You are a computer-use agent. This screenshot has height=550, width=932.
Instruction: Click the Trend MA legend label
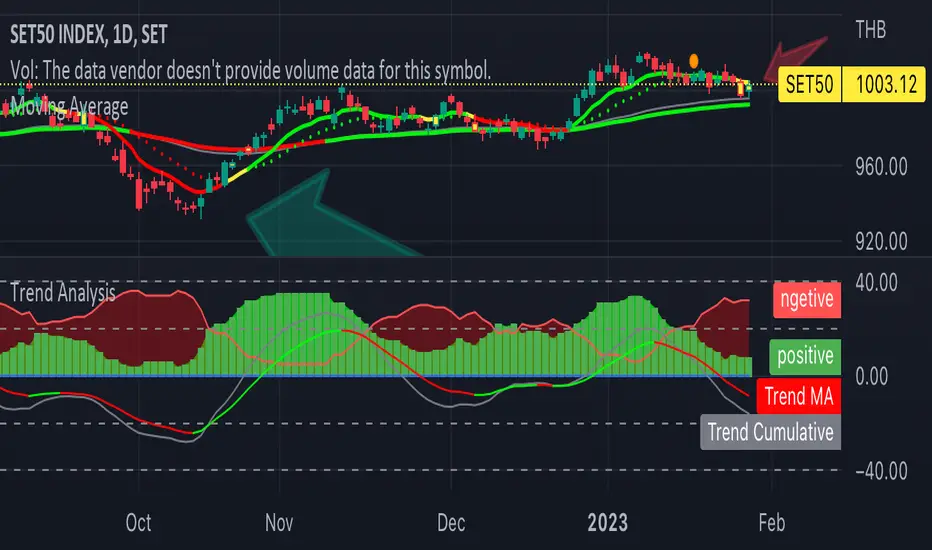click(x=799, y=396)
